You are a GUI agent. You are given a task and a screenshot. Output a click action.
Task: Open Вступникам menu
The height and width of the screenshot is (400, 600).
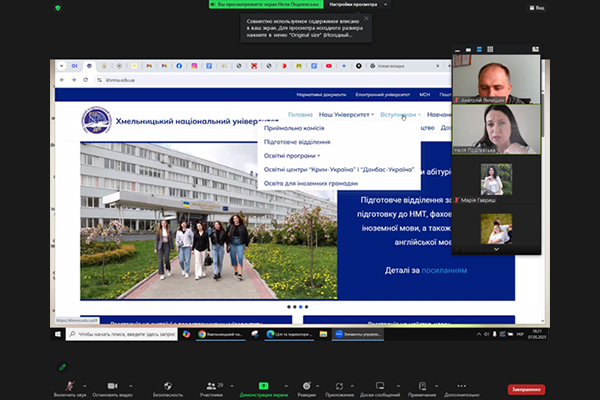pyautogui.click(x=400, y=114)
